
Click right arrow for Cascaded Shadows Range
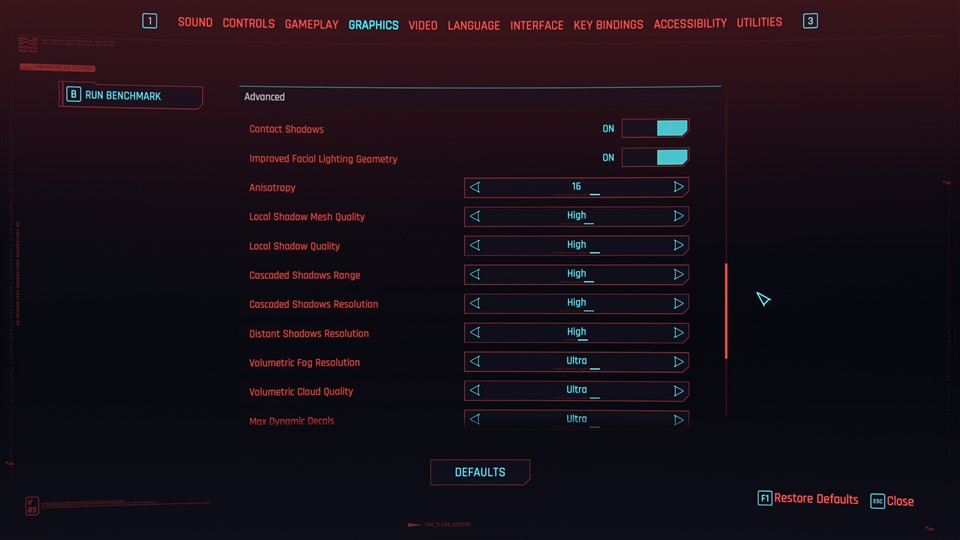678,274
